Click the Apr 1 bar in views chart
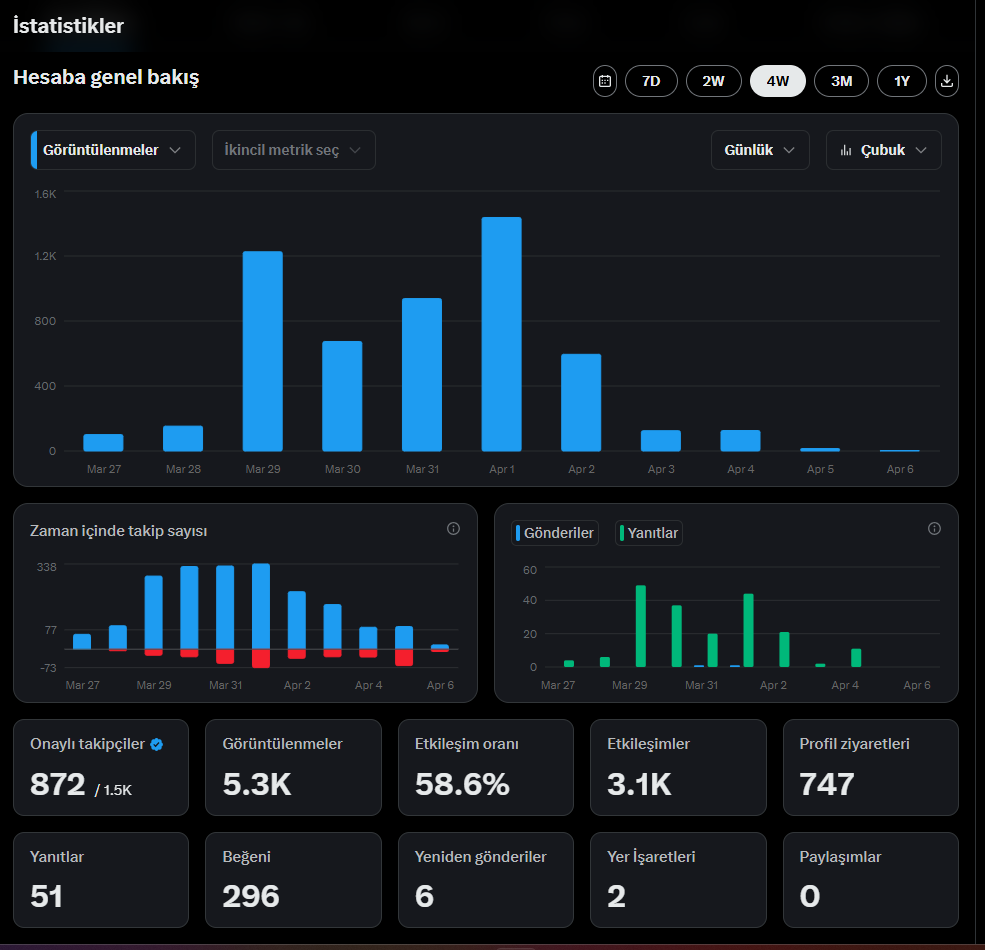The height and width of the screenshot is (950, 985). point(501,334)
